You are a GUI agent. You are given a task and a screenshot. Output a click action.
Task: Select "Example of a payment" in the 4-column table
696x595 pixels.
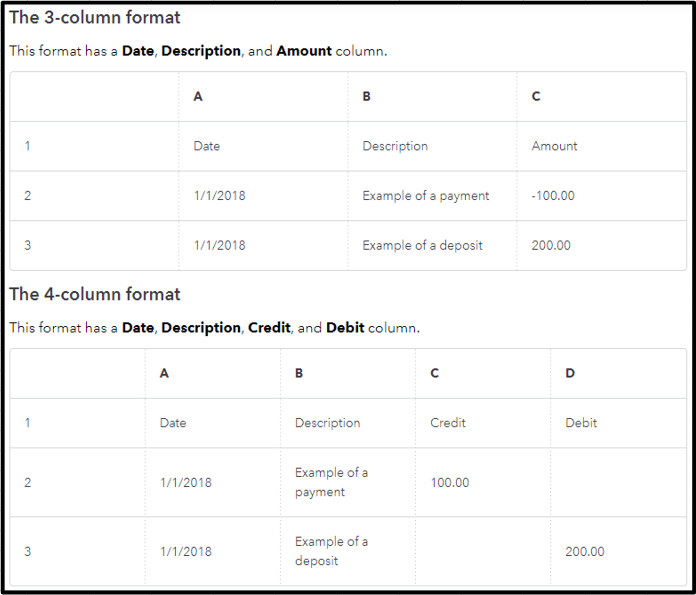[332, 482]
